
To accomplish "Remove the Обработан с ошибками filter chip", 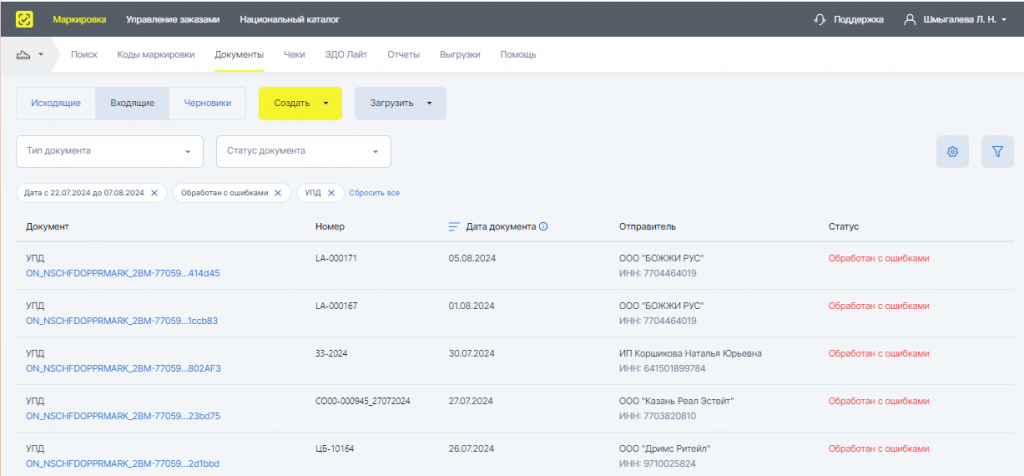I will tap(278, 192).
